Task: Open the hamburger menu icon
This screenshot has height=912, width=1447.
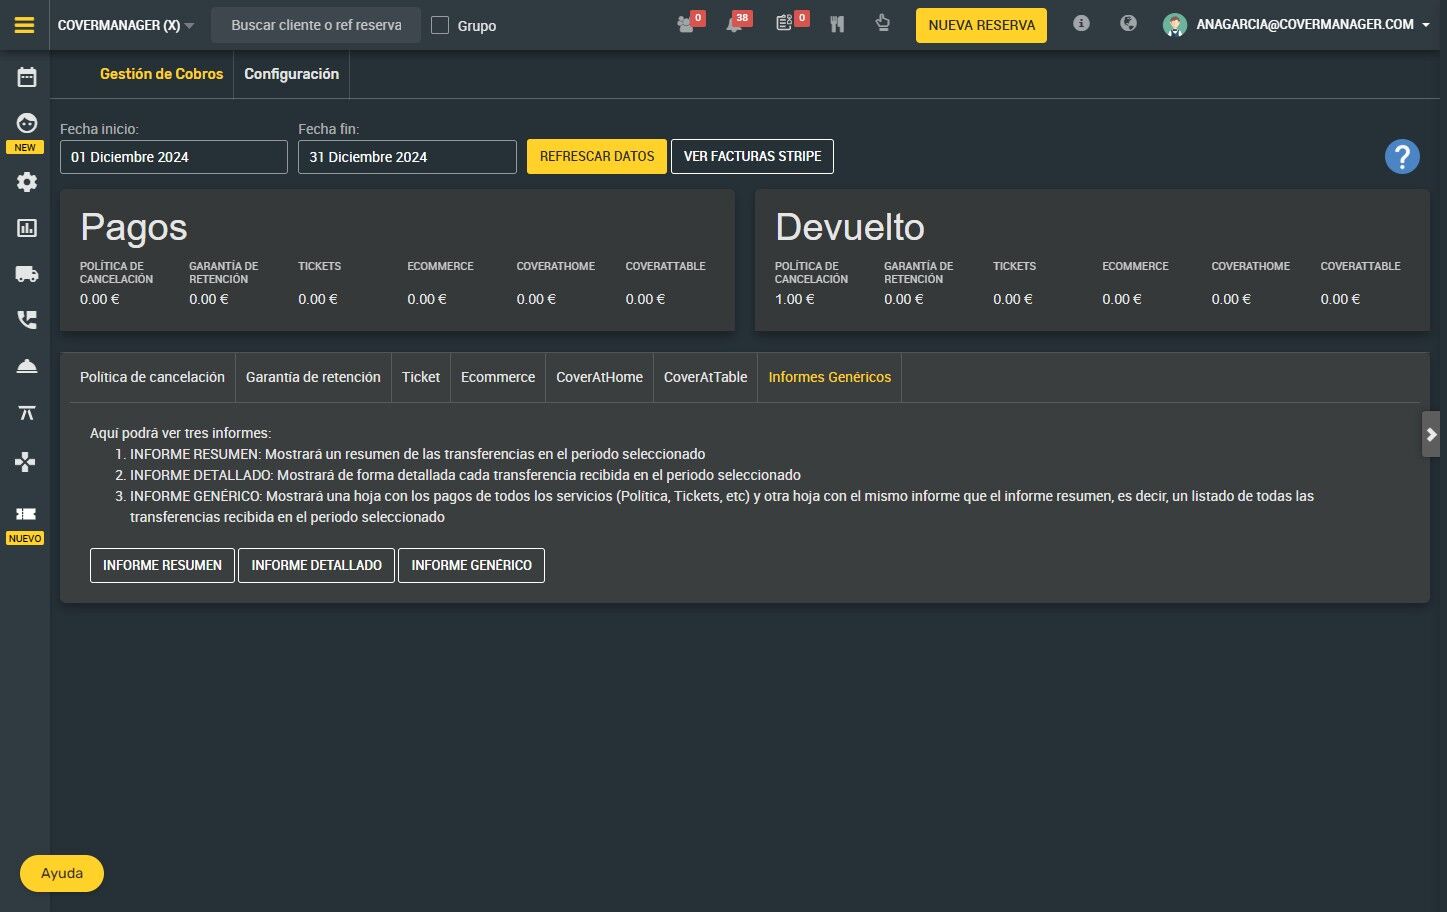Action: tap(25, 25)
